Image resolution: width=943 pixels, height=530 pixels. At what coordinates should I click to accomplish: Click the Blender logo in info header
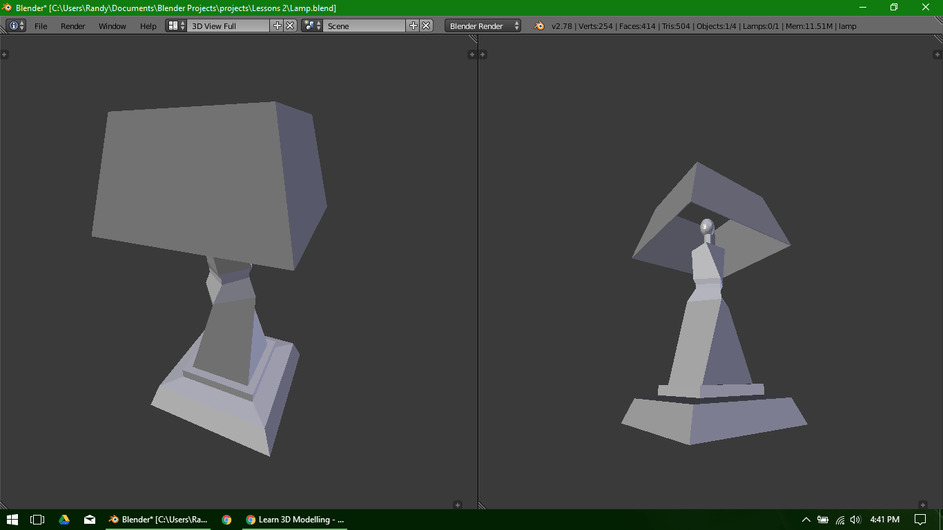(540, 26)
